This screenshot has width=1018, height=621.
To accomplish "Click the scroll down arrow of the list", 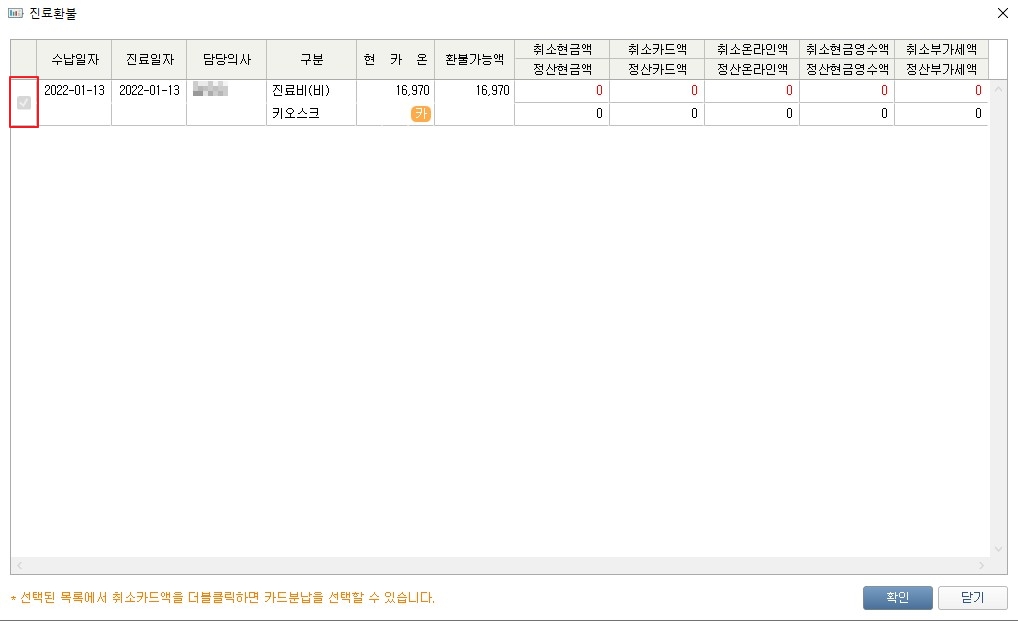I will tap(997, 548).
